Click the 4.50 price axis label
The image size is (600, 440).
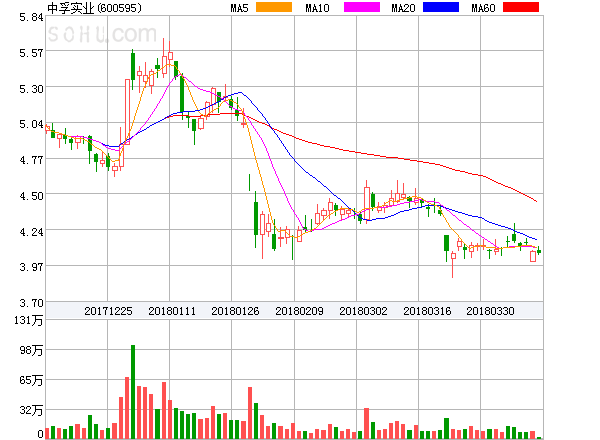pyautogui.click(x=31, y=196)
